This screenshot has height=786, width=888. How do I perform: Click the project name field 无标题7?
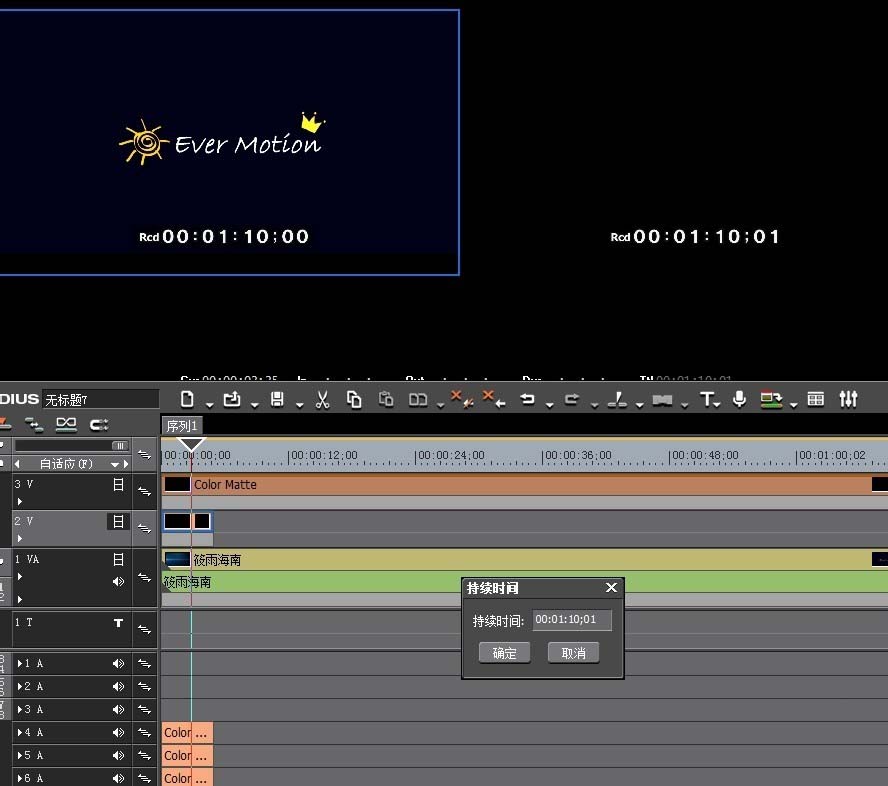point(100,400)
